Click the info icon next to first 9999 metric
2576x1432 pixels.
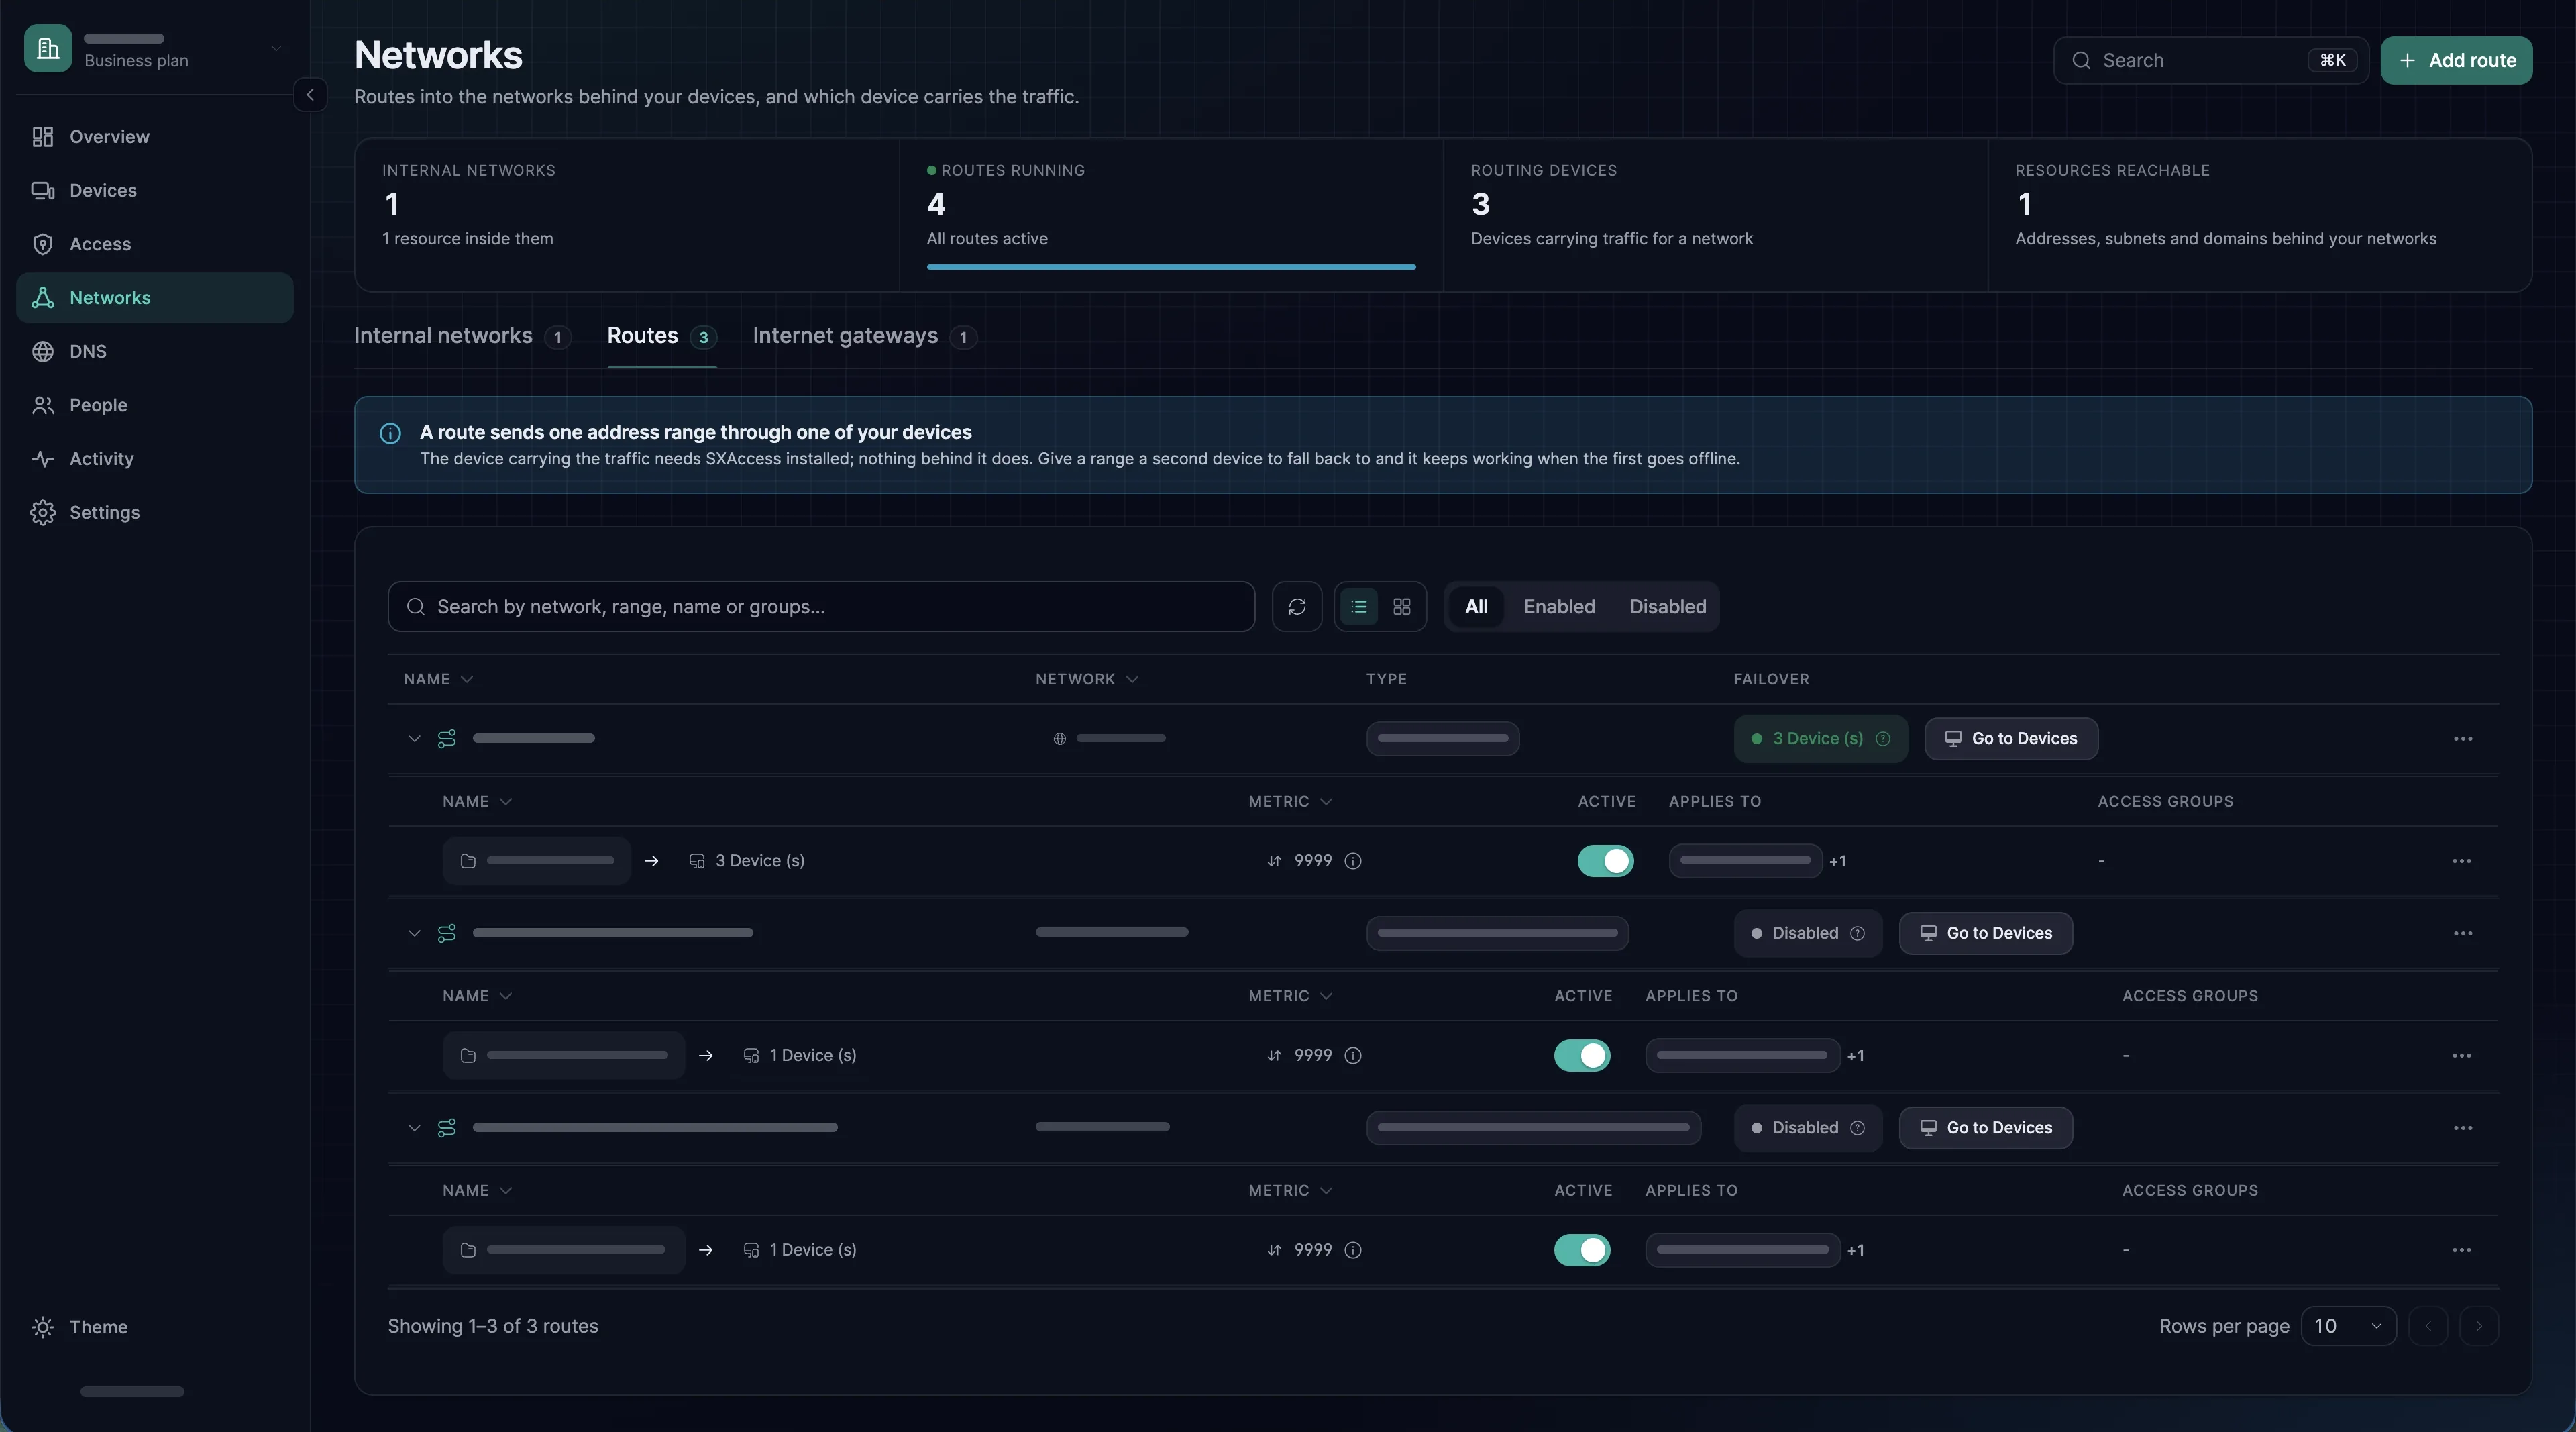click(x=1353, y=861)
